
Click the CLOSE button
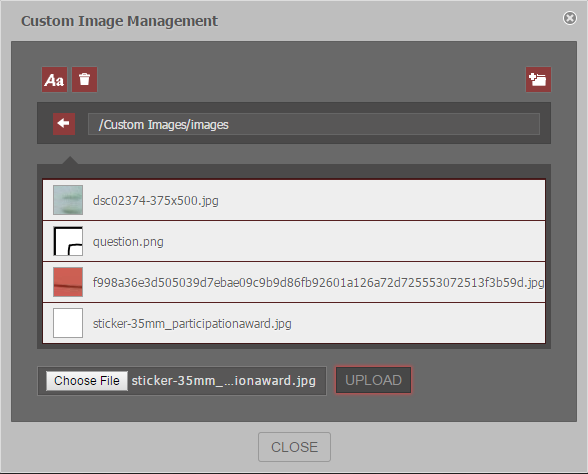[x=294, y=447]
